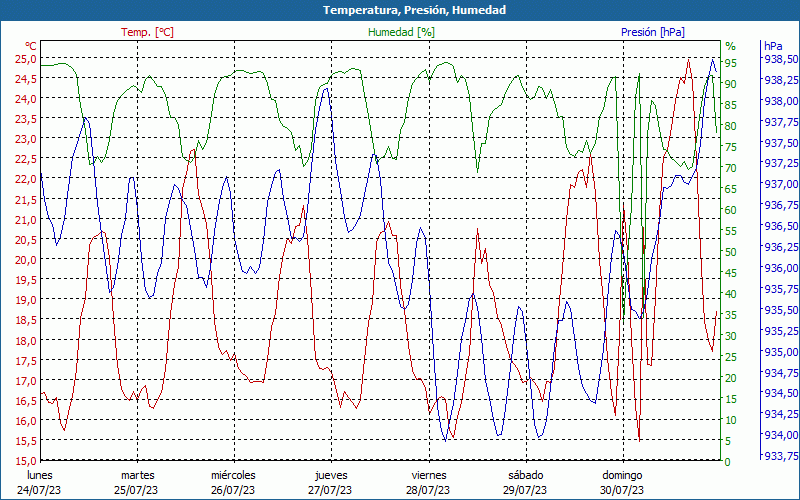Image resolution: width=800 pixels, height=500 pixels.
Task: Click the pressure axis value '938,50'
Action: (x=781, y=59)
